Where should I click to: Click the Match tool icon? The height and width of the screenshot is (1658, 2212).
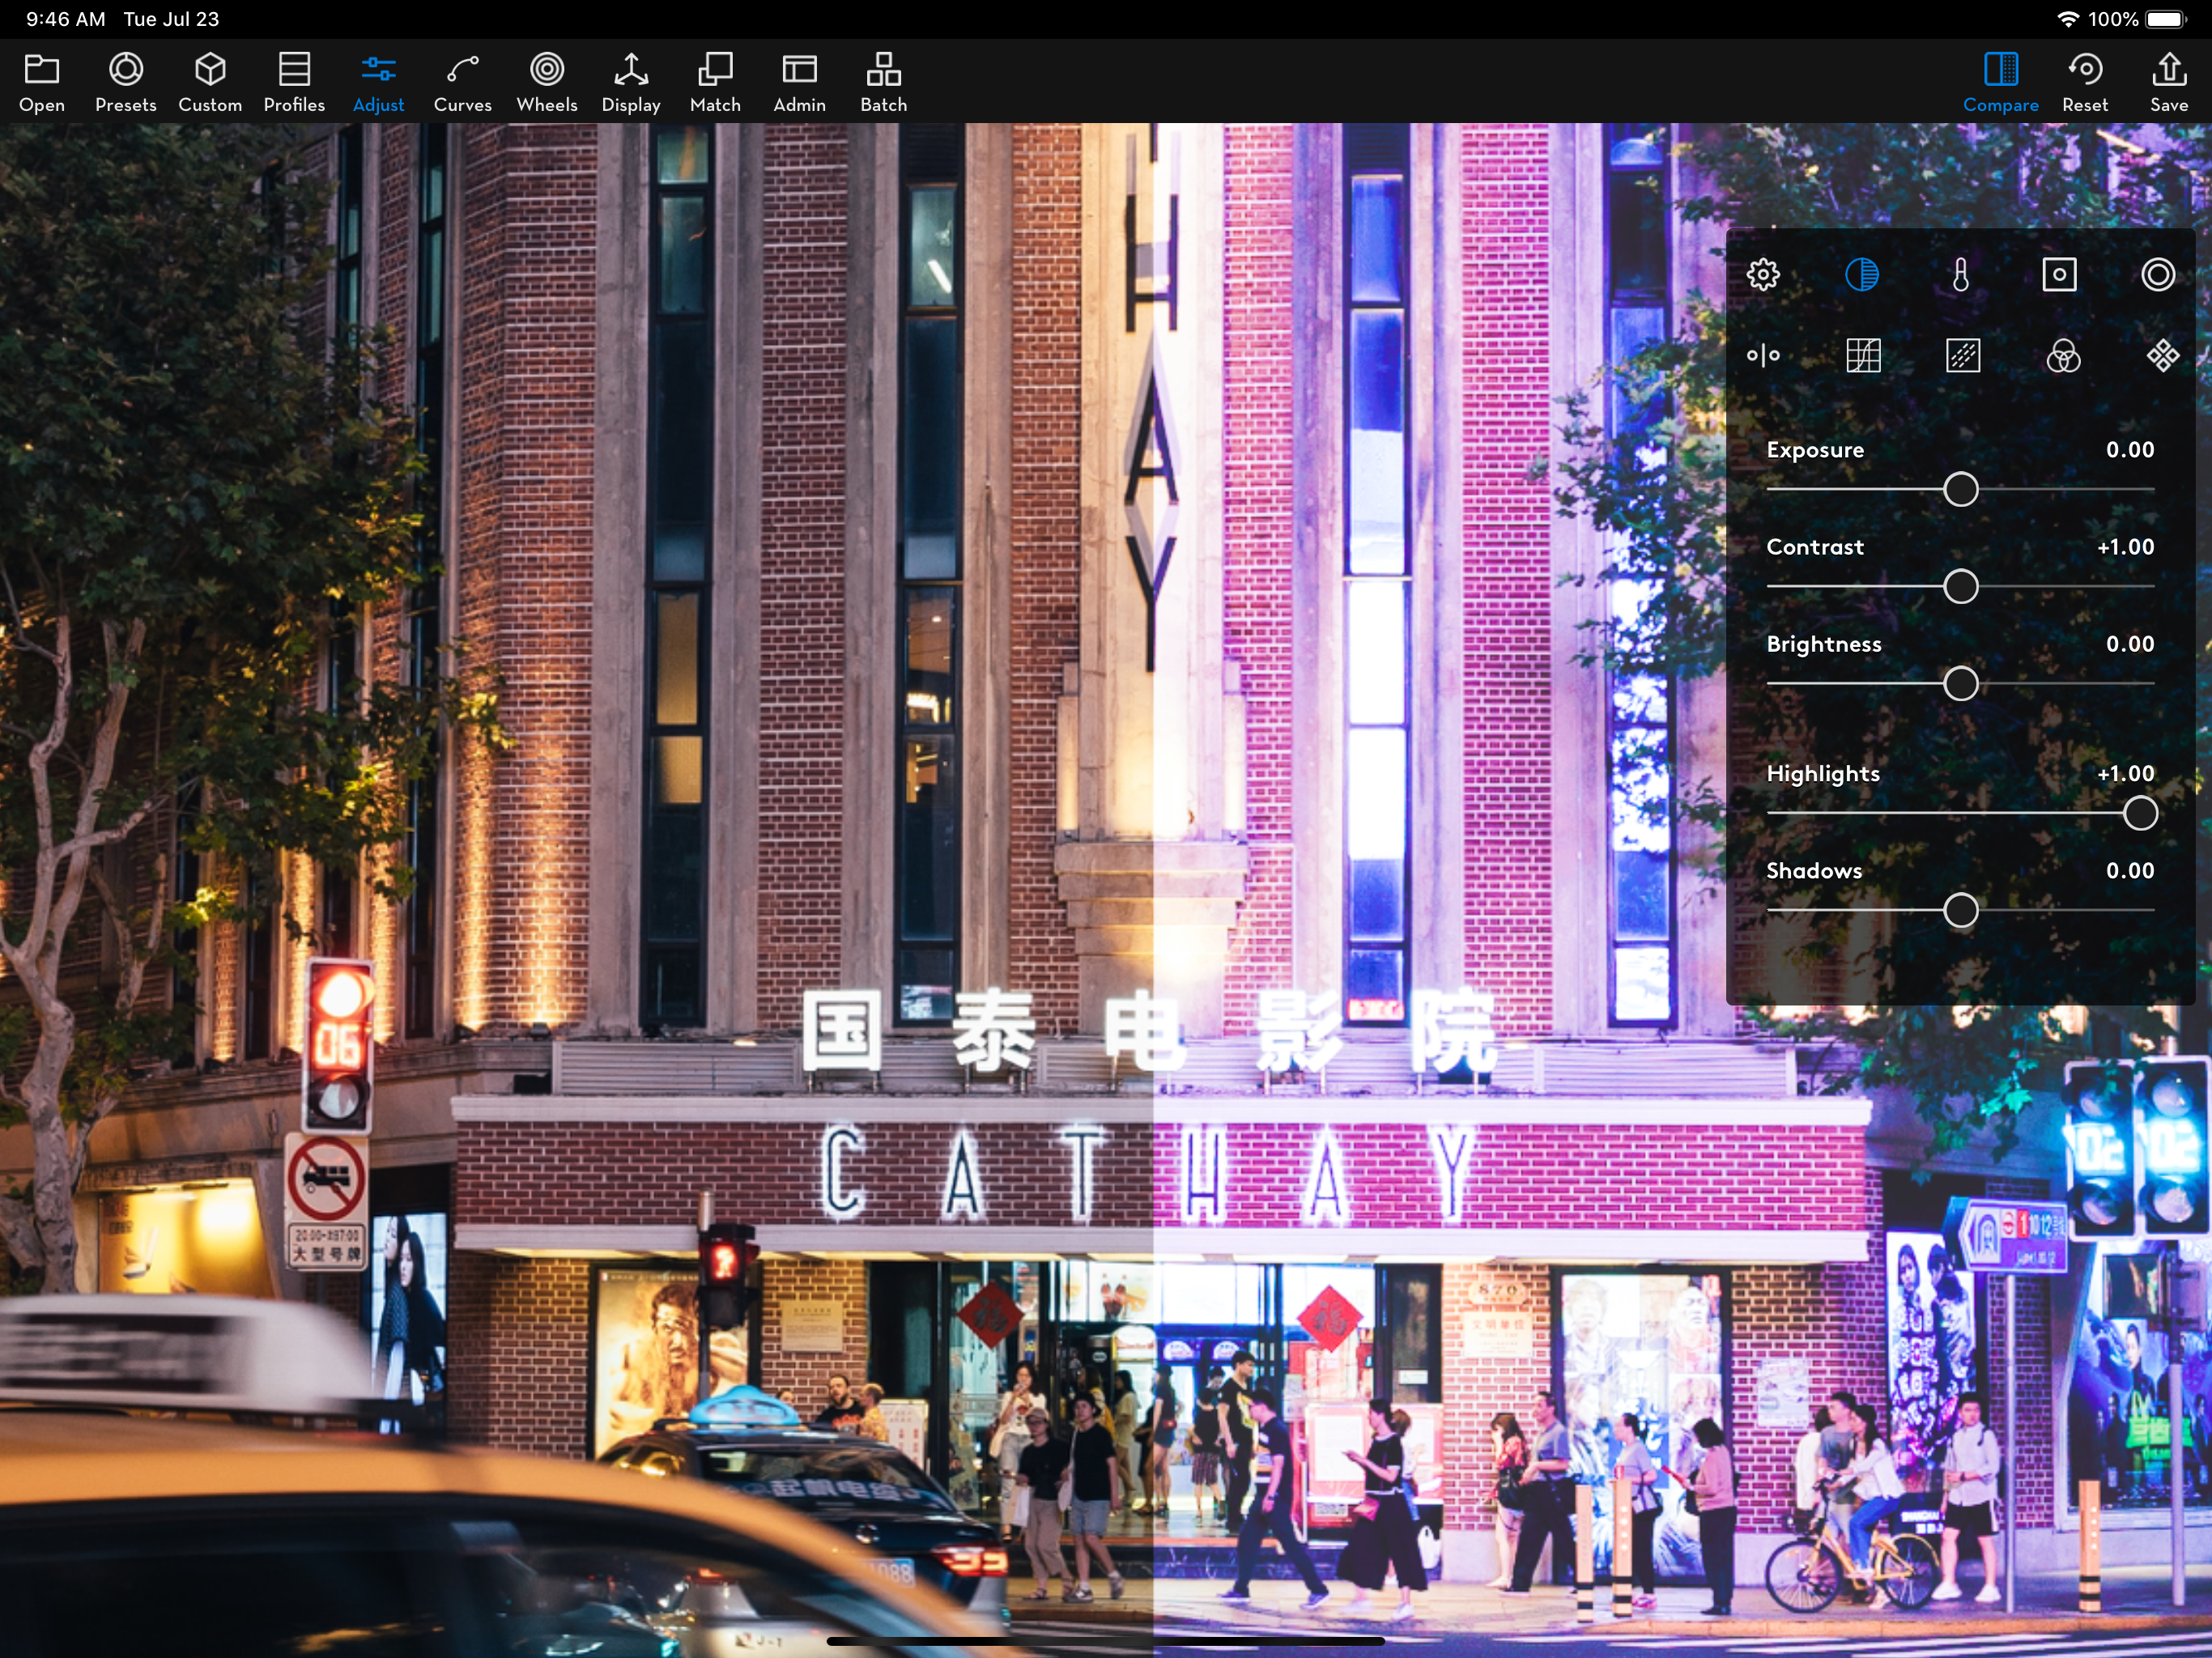click(715, 82)
